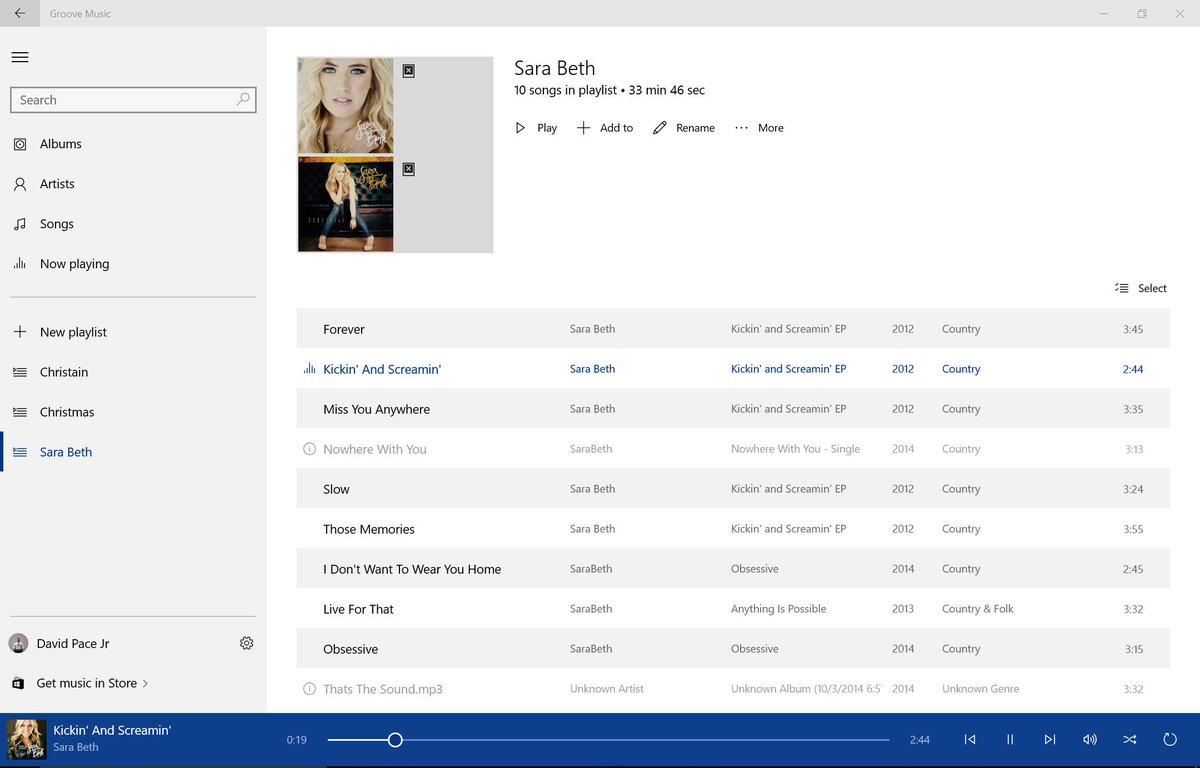Click the top missing-image placeholder icon

pyautogui.click(x=408, y=71)
